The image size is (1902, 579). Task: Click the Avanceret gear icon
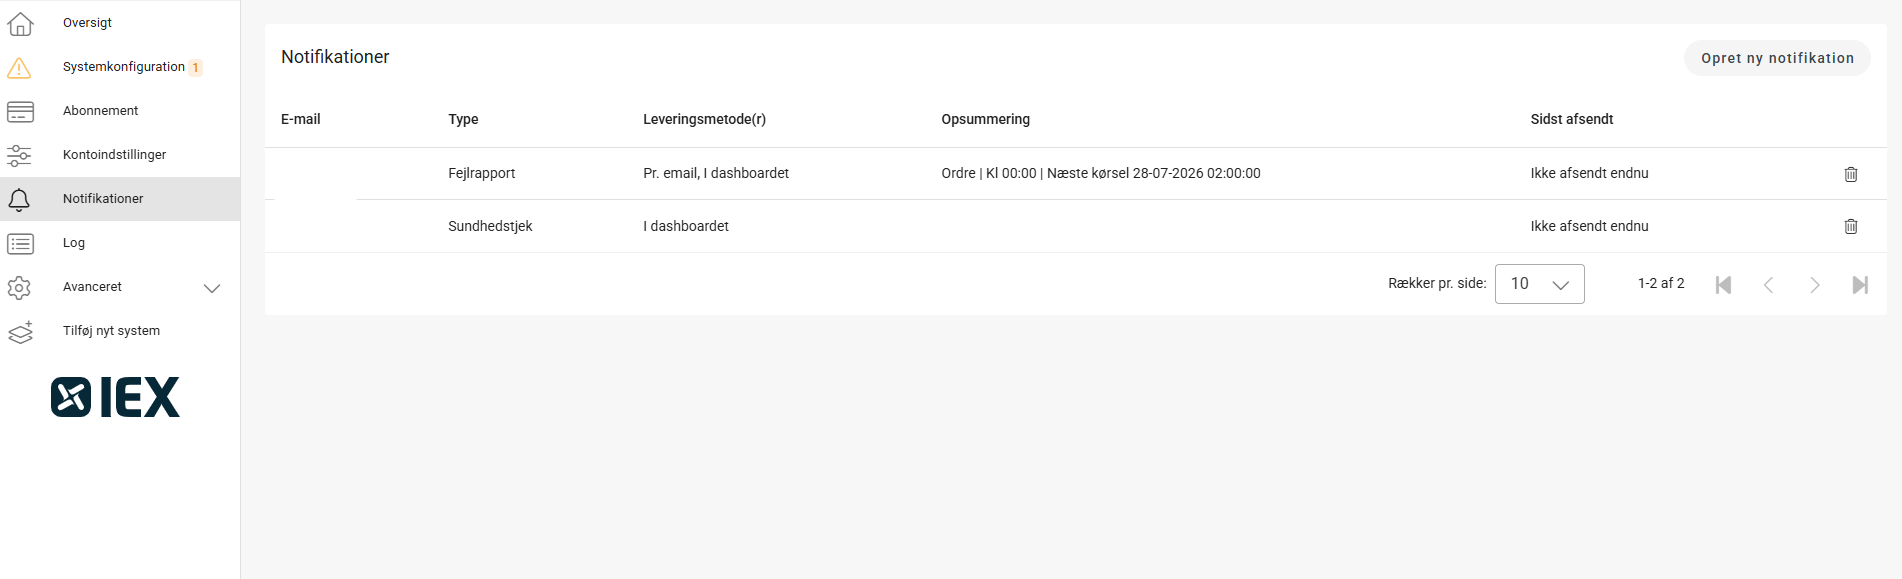pos(20,287)
